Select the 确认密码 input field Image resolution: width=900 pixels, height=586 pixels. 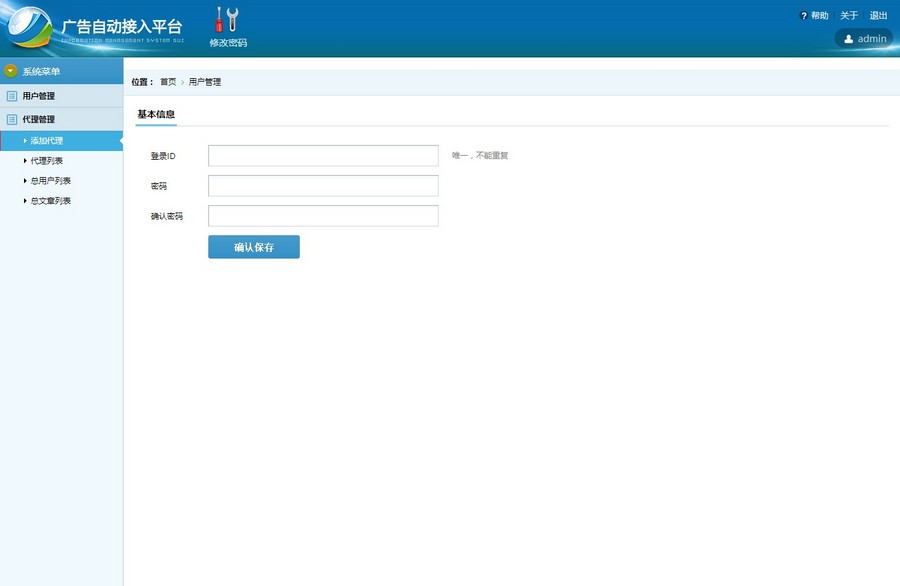[x=323, y=216]
